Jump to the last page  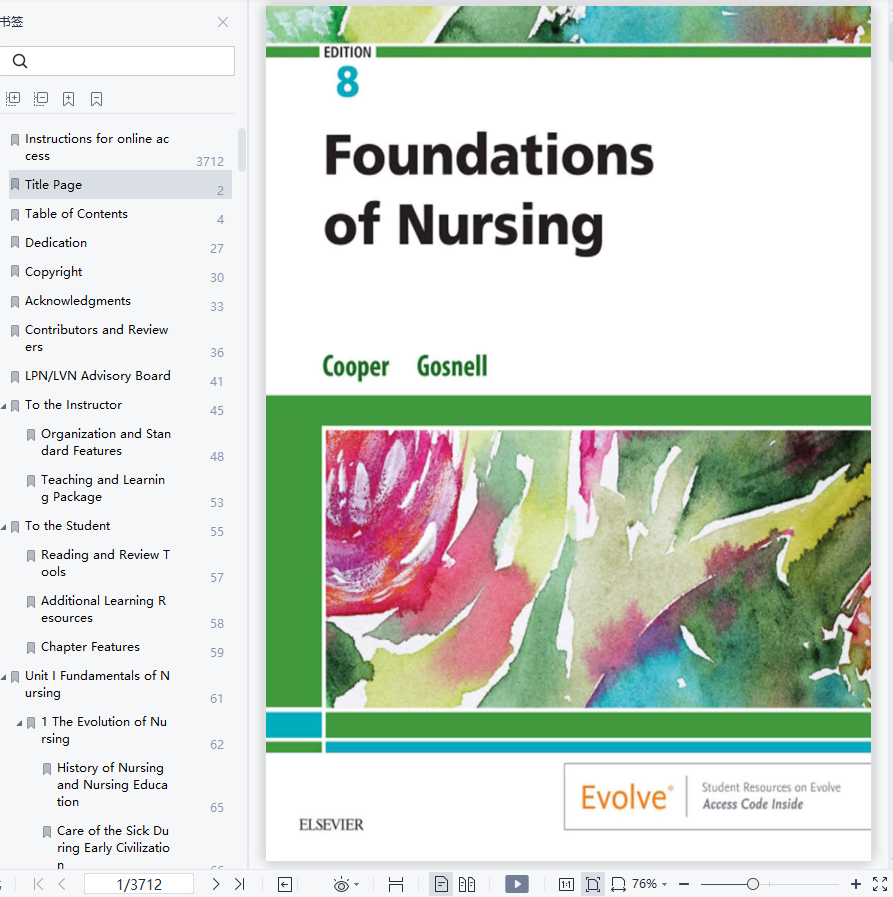[x=240, y=884]
